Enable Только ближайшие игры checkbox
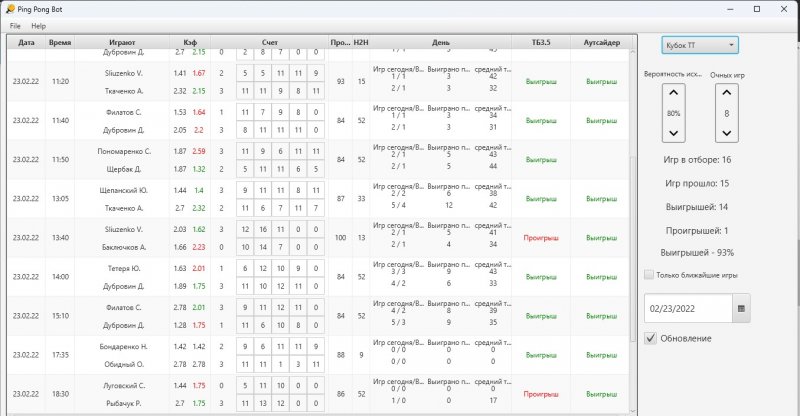The image size is (800, 416). 651,274
